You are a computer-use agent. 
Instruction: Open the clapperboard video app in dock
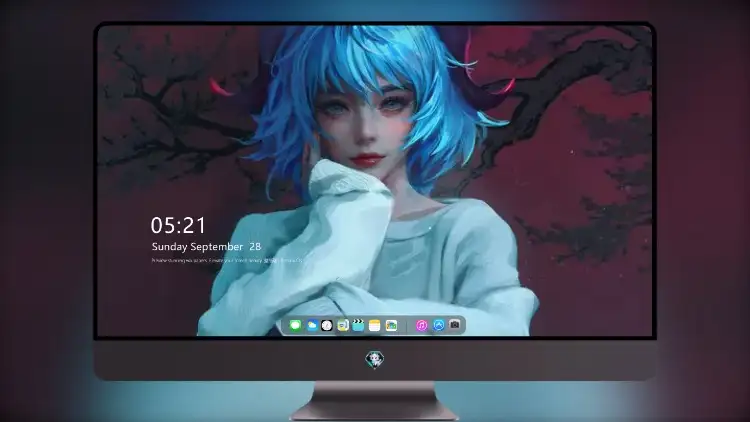point(358,326)
